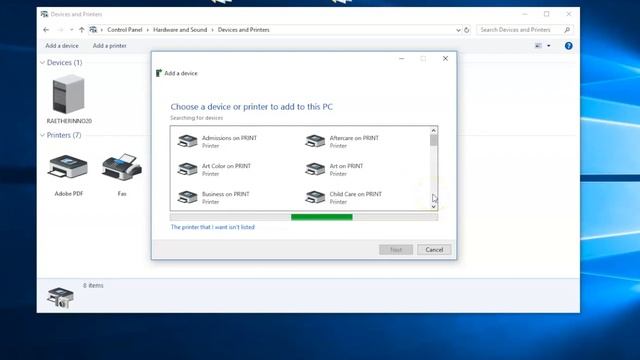Viewport: 640px width, 360px height.
Task: Go back using the back arrow
Action: [x=46, y=30]
